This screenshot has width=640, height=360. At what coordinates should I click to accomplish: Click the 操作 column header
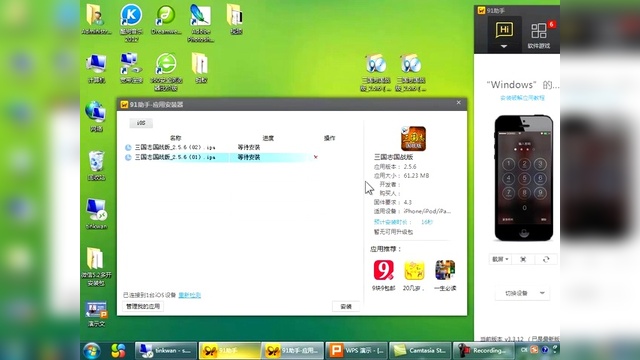pyautogui.click(x=329, y=138)
